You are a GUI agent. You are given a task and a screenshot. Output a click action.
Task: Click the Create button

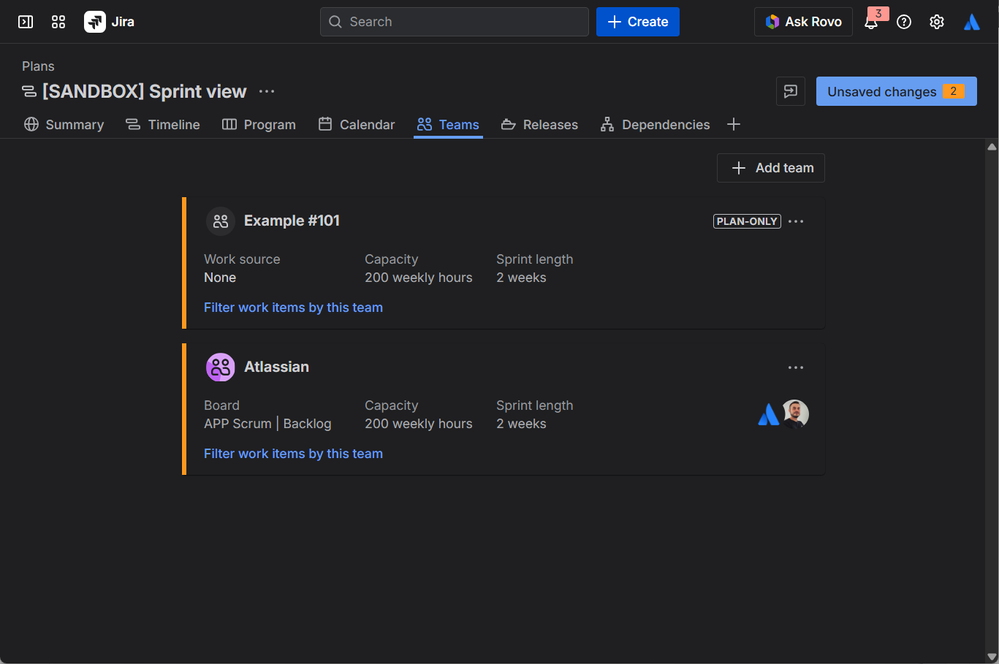(x=638, y=22)
